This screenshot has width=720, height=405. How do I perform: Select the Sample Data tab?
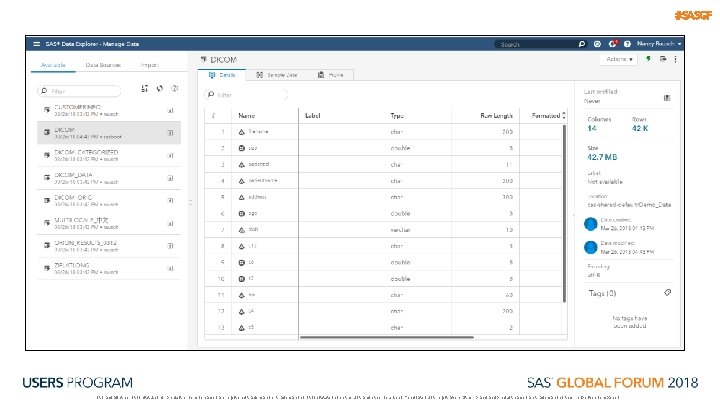[276, 75]
